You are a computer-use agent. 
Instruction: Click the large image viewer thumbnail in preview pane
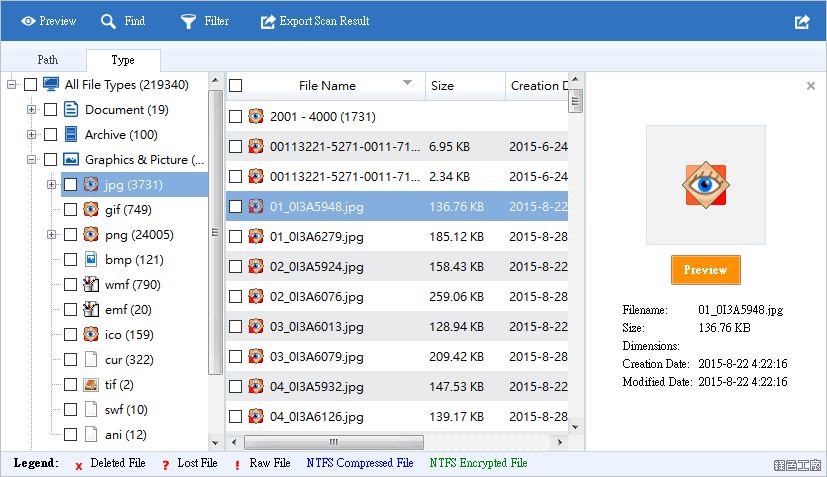click(706, 185)
